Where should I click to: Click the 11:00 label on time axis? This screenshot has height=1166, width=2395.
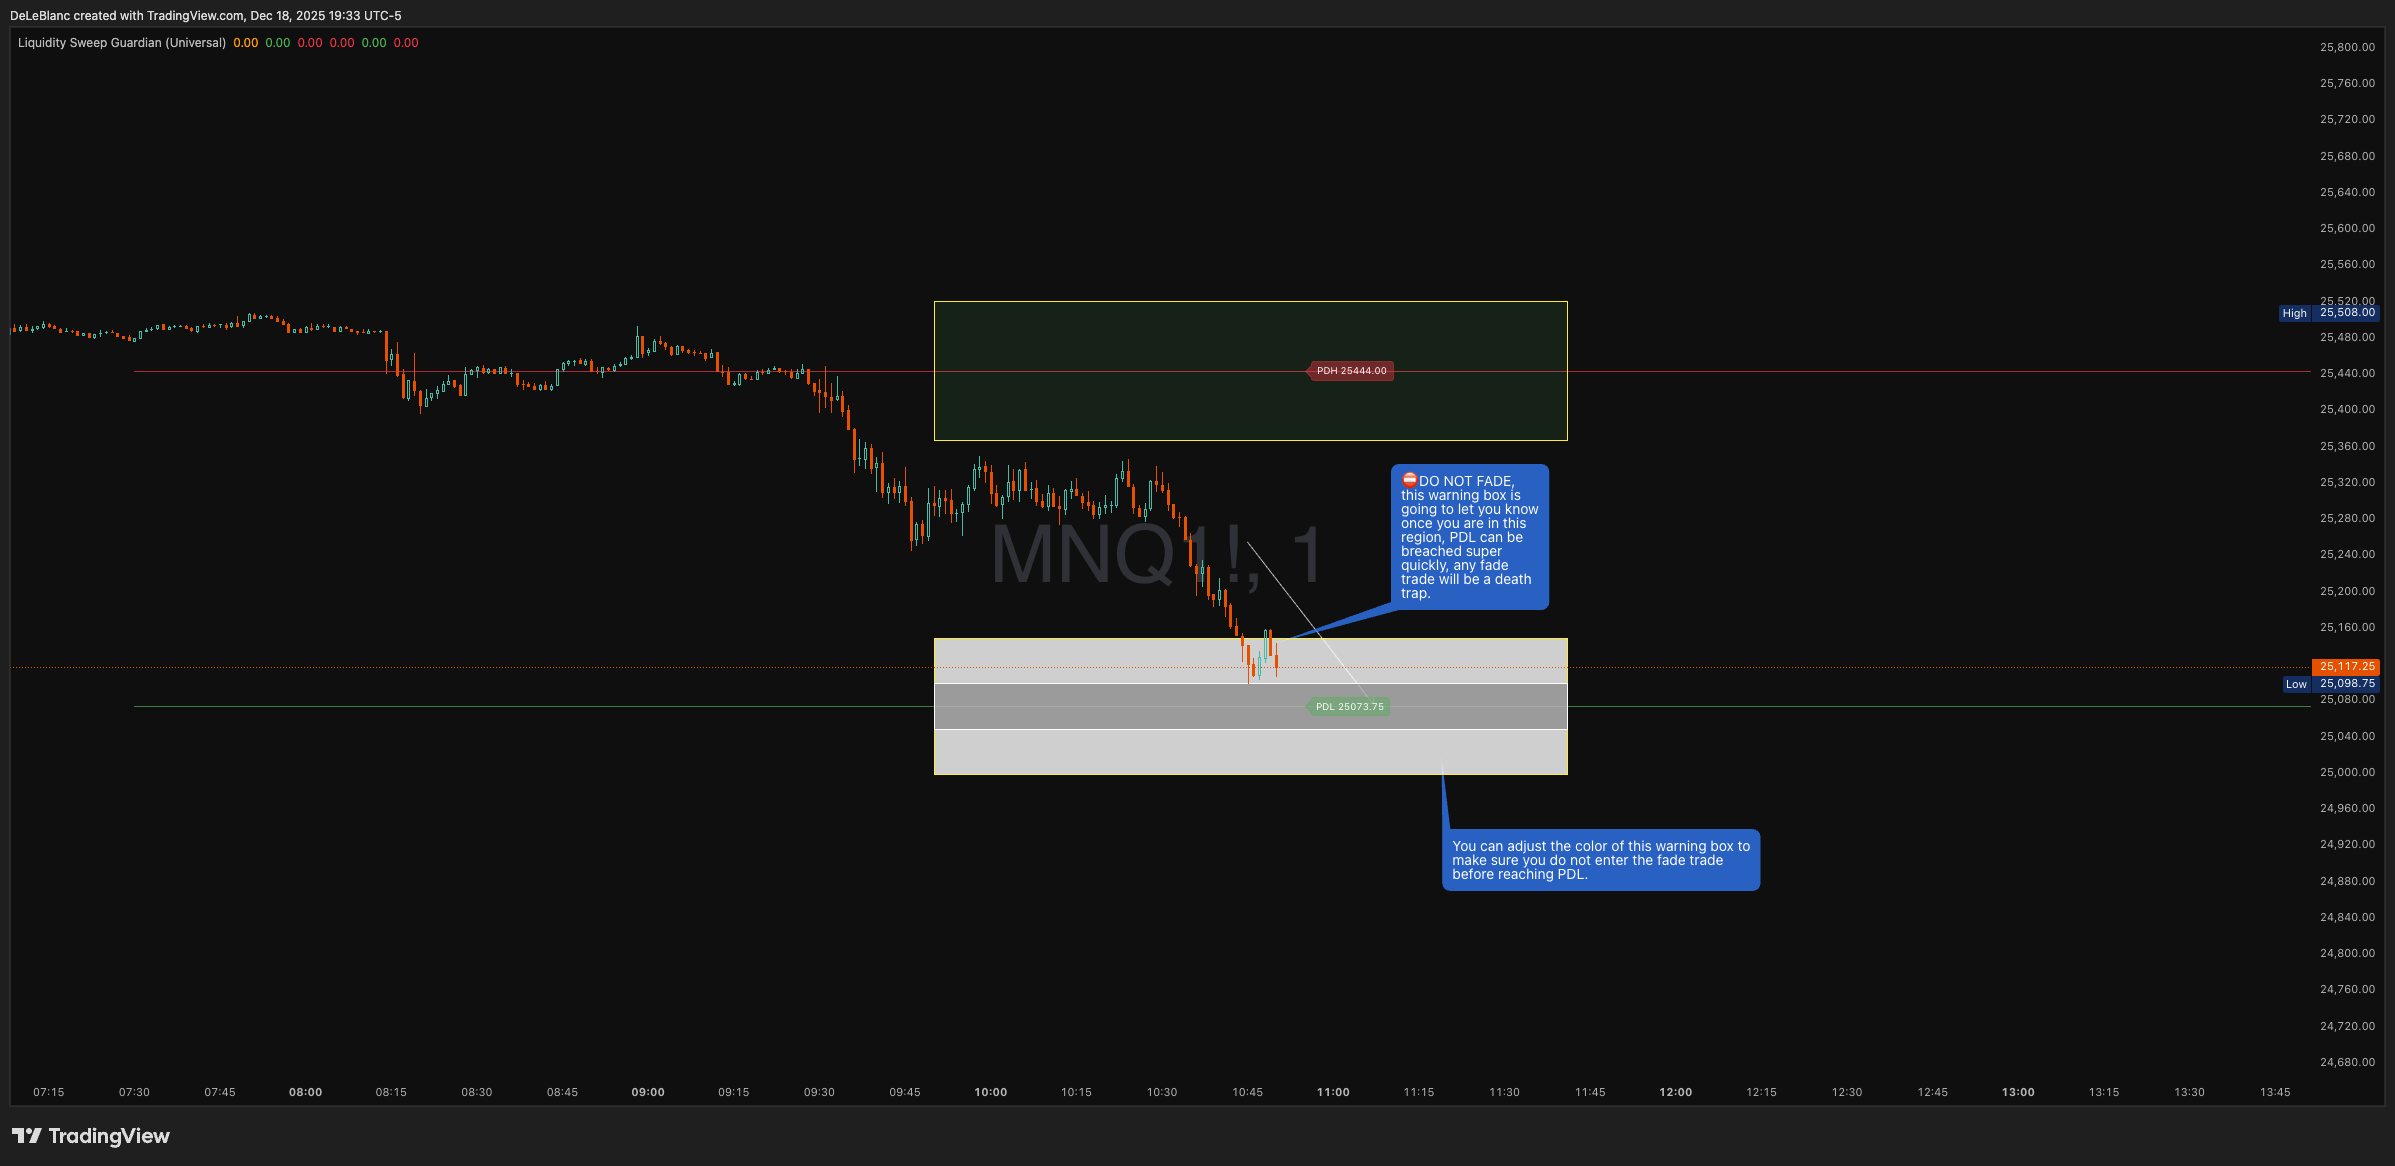point(1333,1092)
